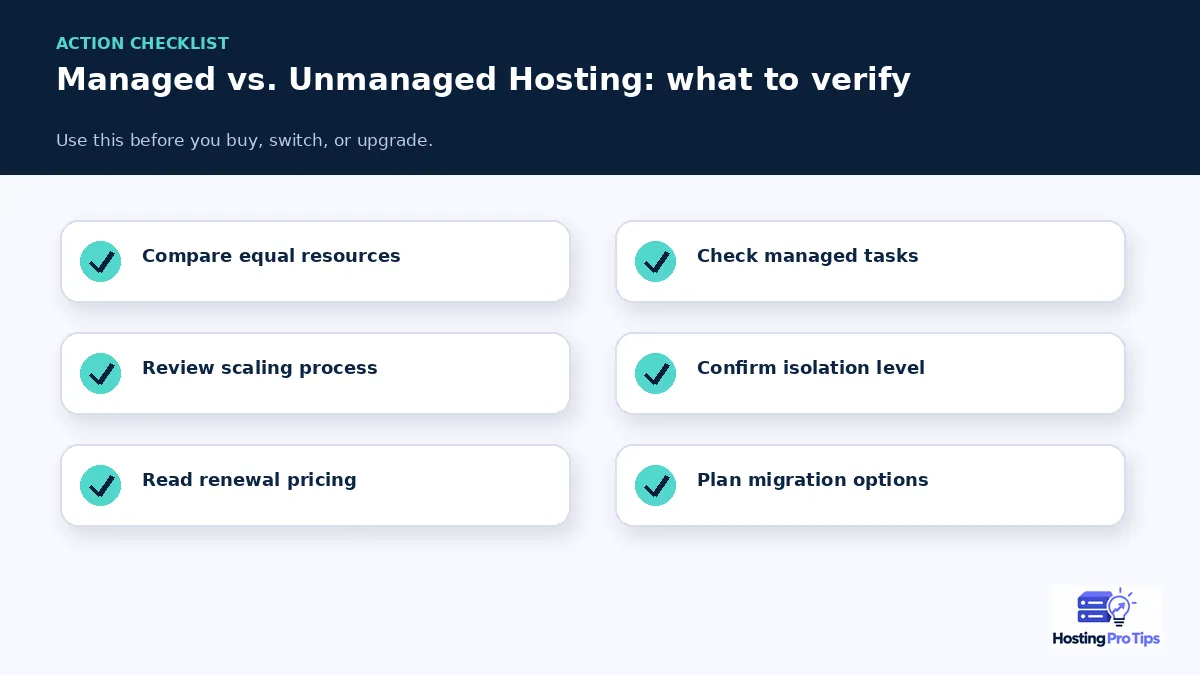Click the checkmark icon beside Confirm isolation level
This screenshot has height=675, width=1200.
pos(655,373)
